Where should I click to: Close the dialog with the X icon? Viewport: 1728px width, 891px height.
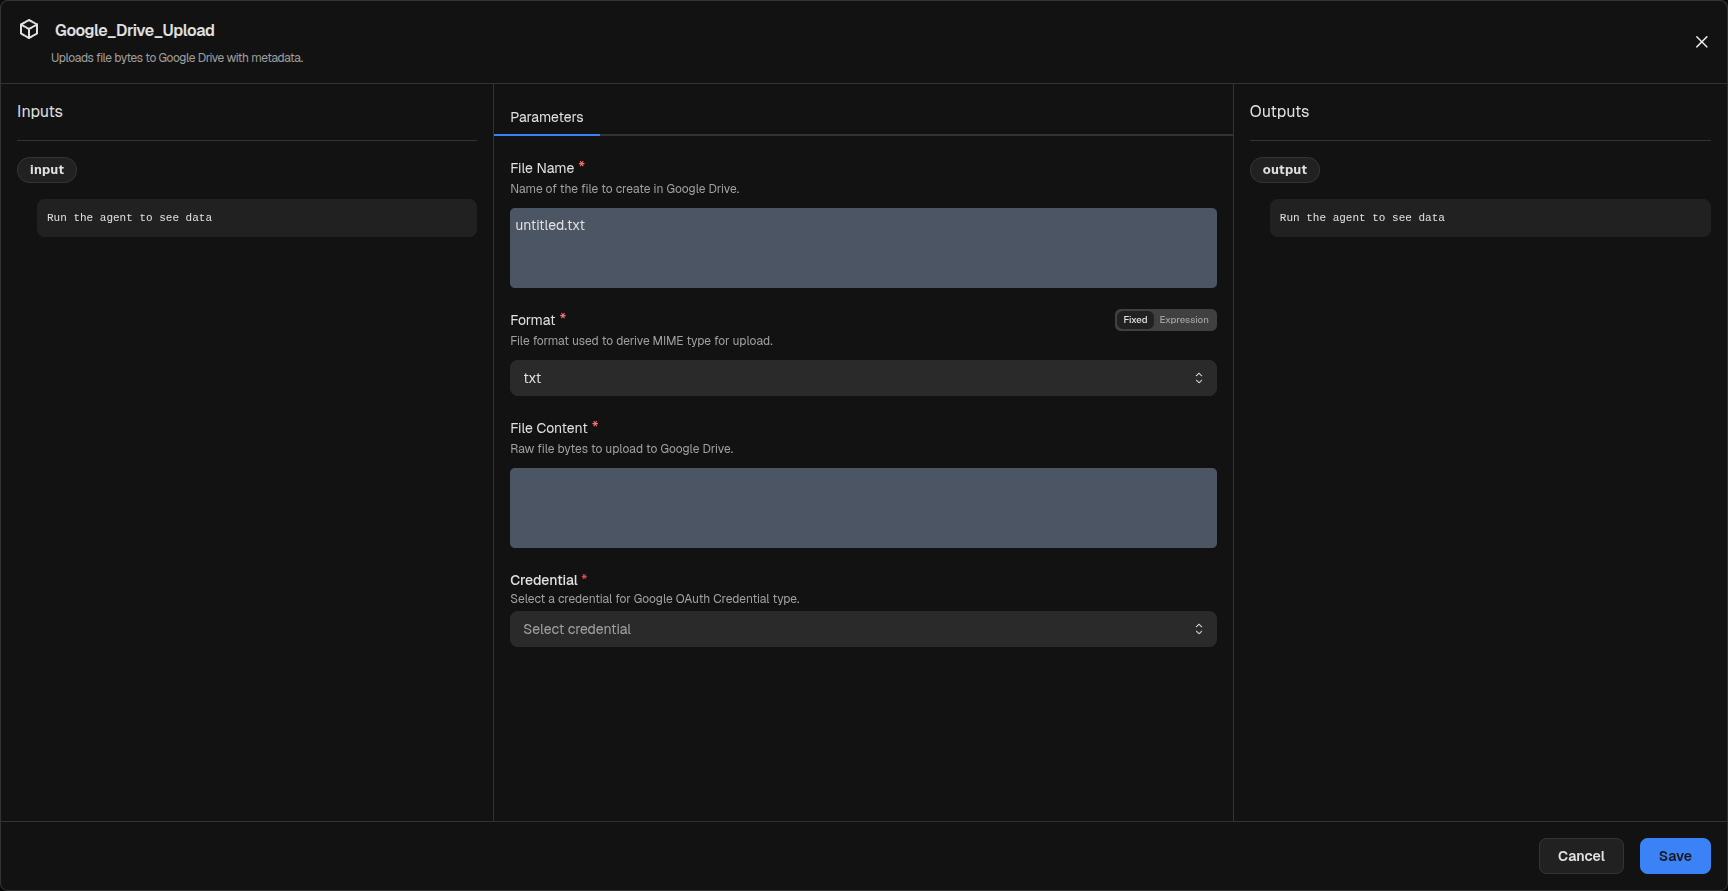(1701, 42)
